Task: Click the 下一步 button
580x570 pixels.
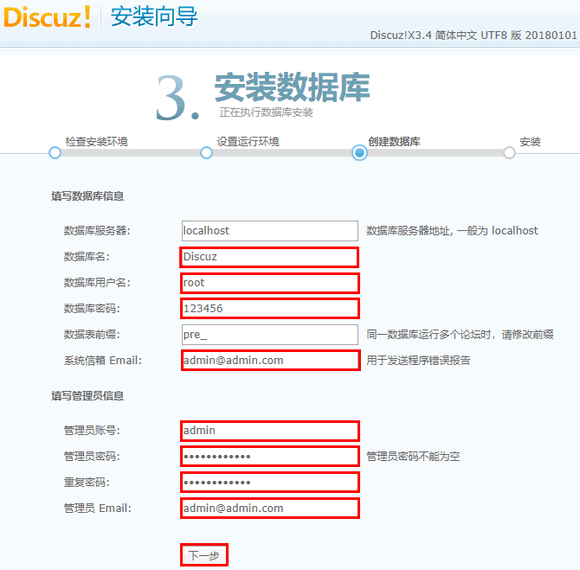Action: (x=204, y=555)
